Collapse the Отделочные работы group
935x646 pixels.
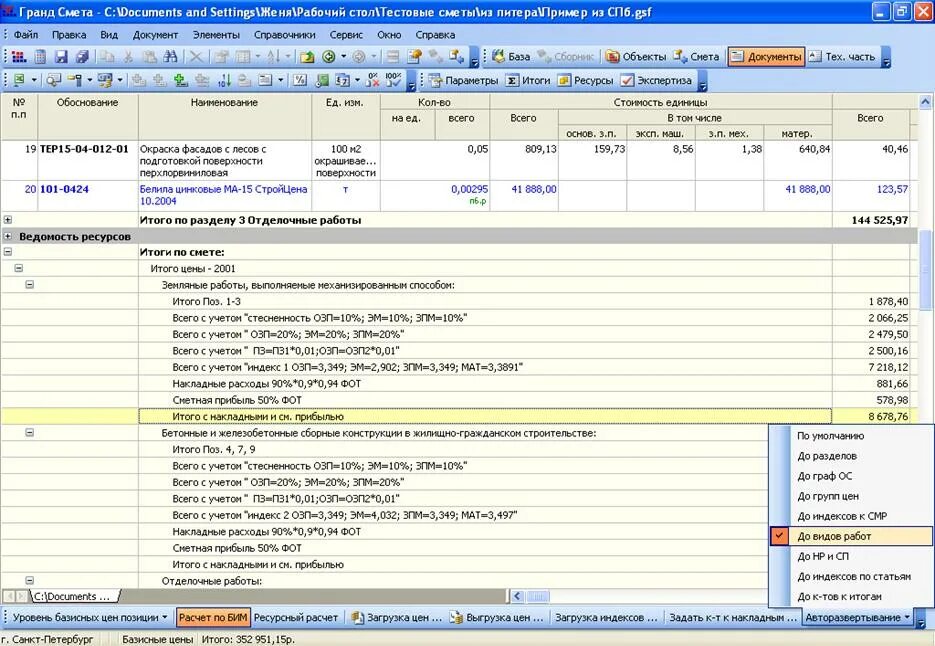pos(29,580)
